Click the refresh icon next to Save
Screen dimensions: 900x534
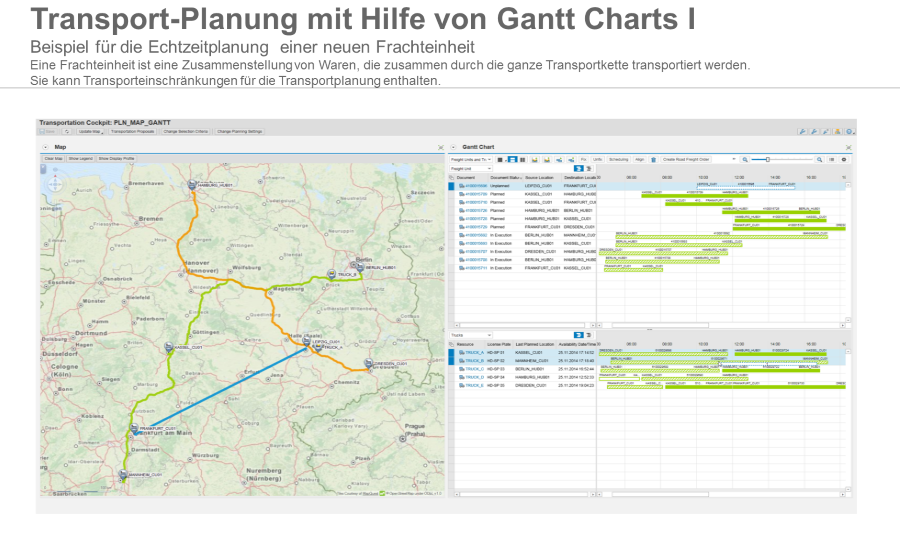67,131
